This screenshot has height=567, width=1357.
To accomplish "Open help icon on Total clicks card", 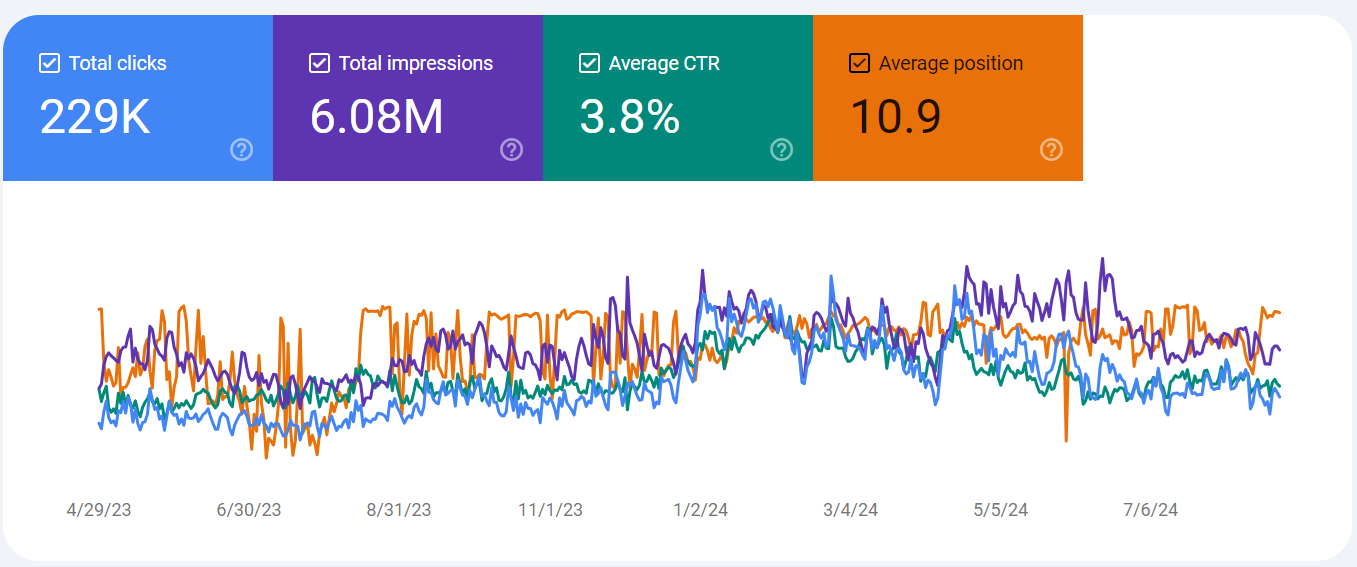I will [x=242, y=150].
